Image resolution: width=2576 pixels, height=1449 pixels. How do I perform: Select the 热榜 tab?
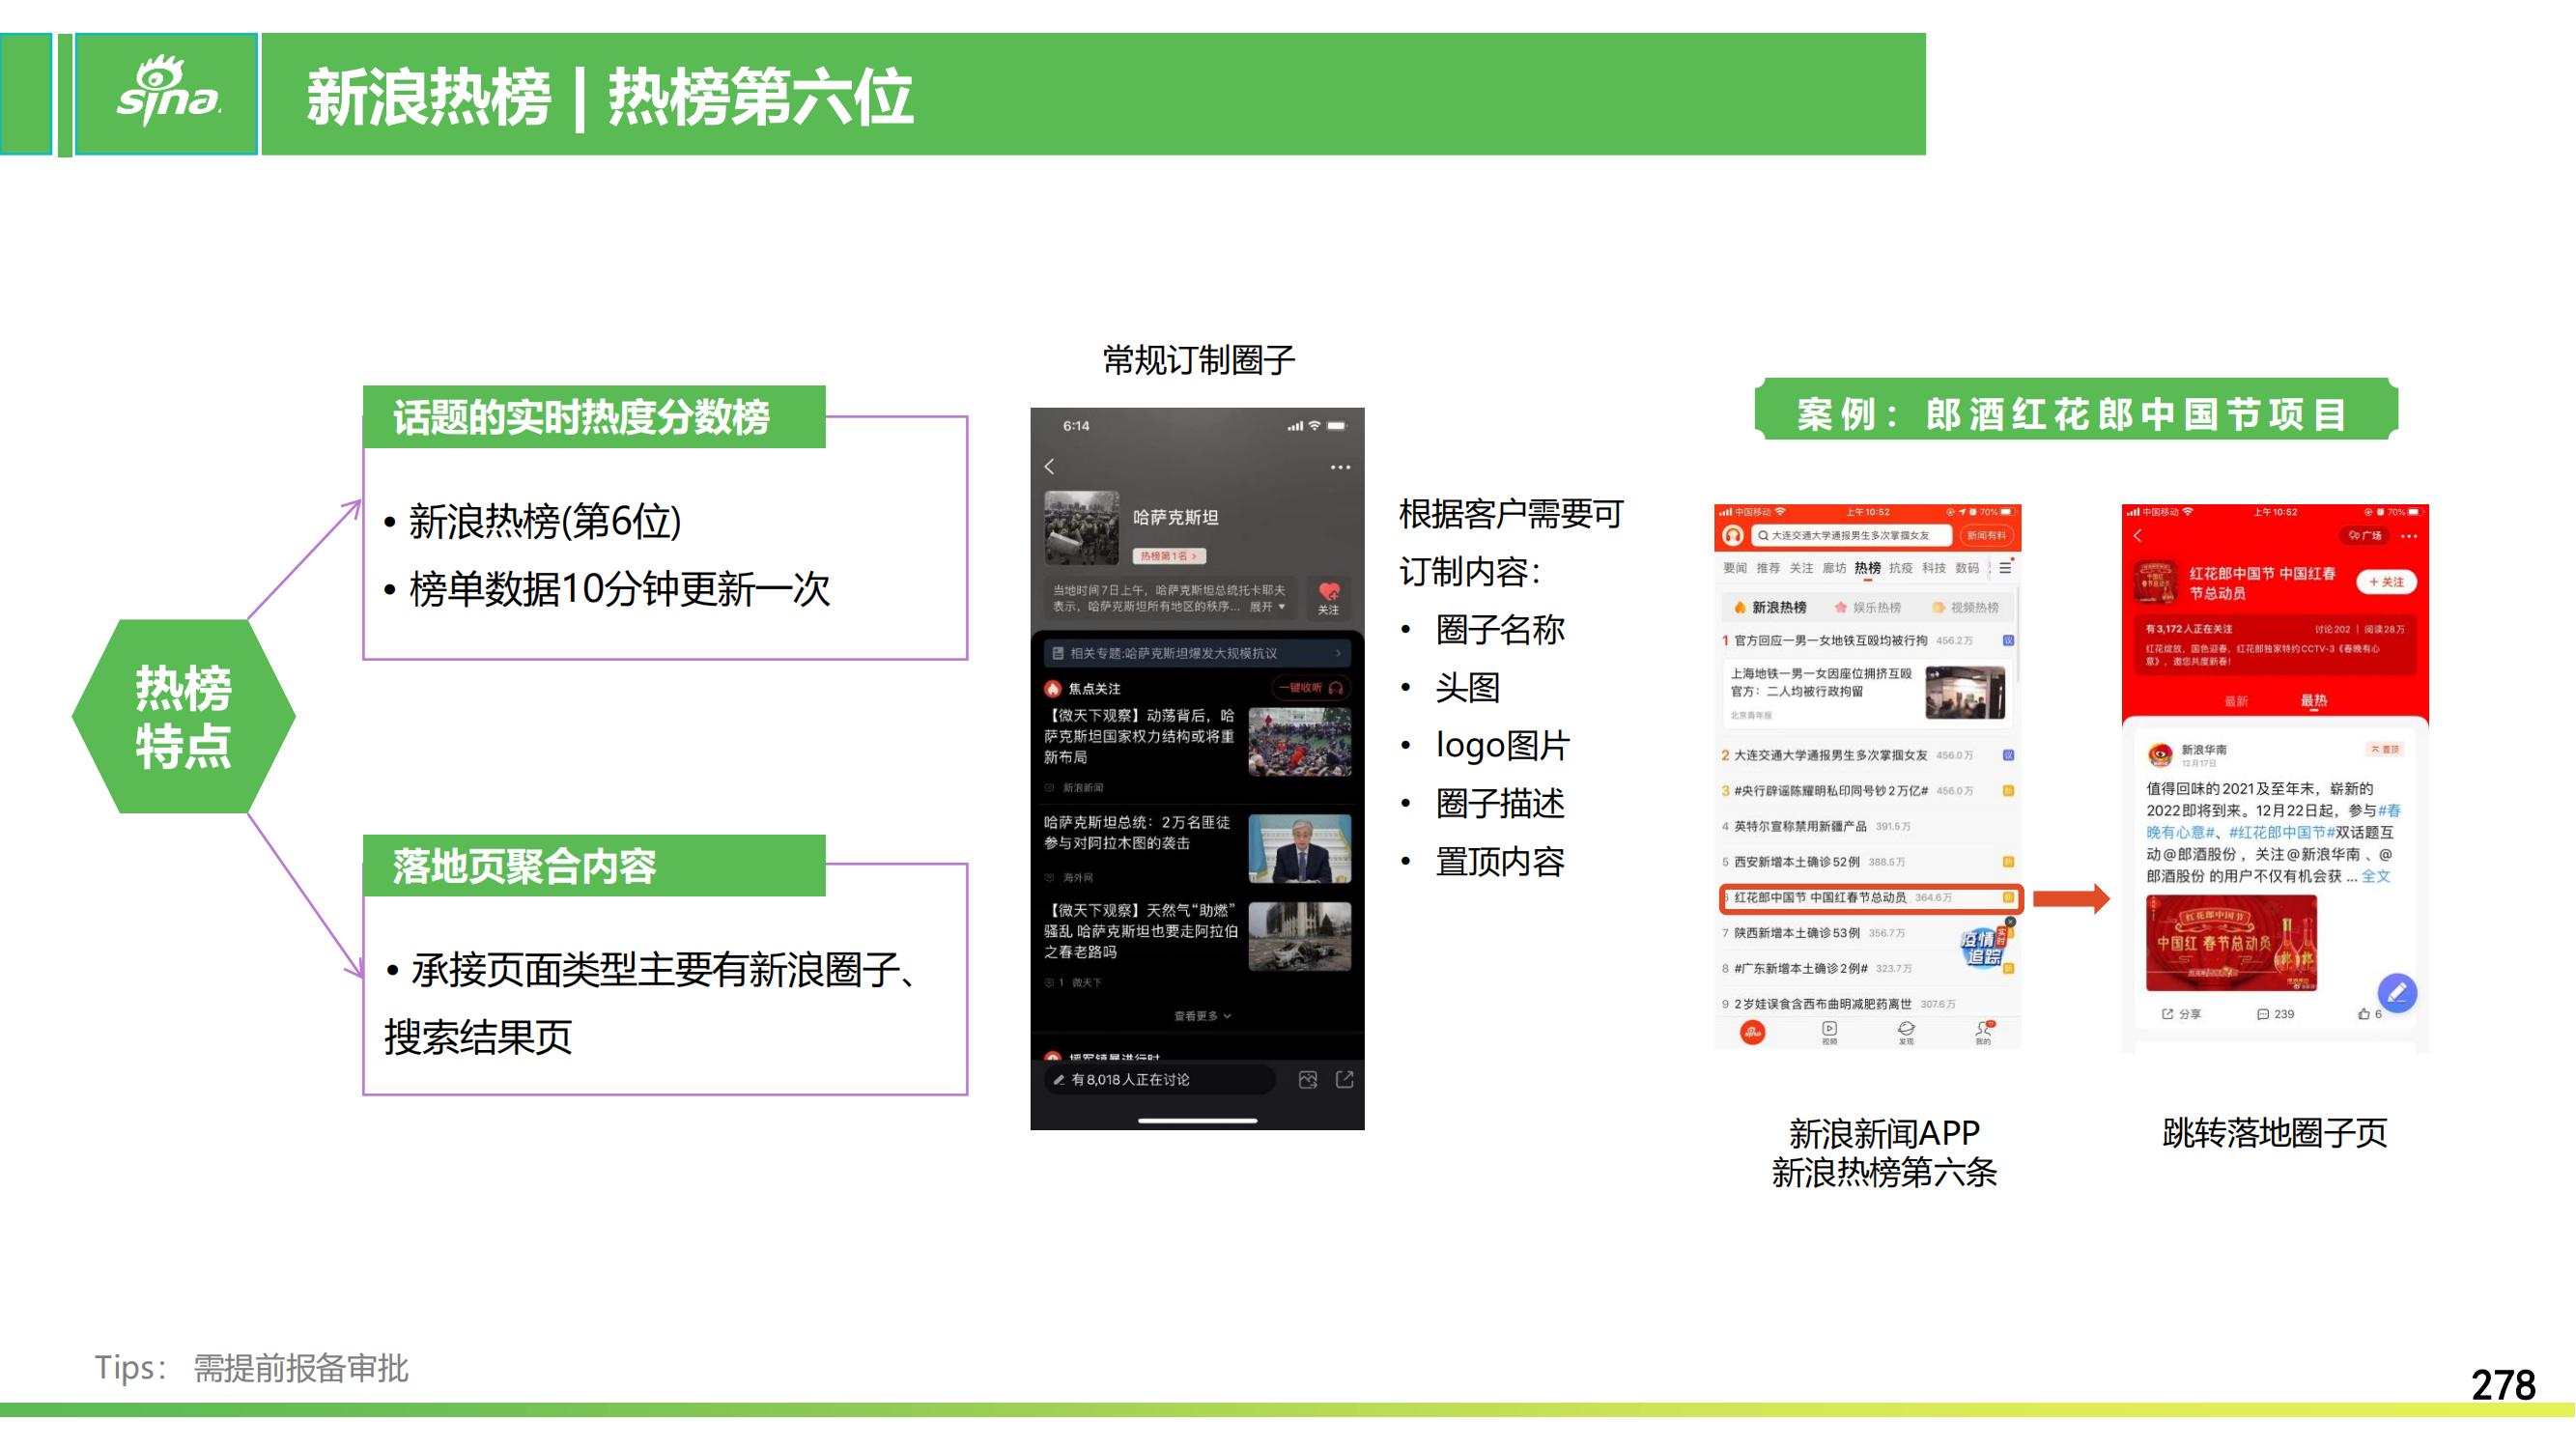pyautogui.click(x=1867, y=568)
